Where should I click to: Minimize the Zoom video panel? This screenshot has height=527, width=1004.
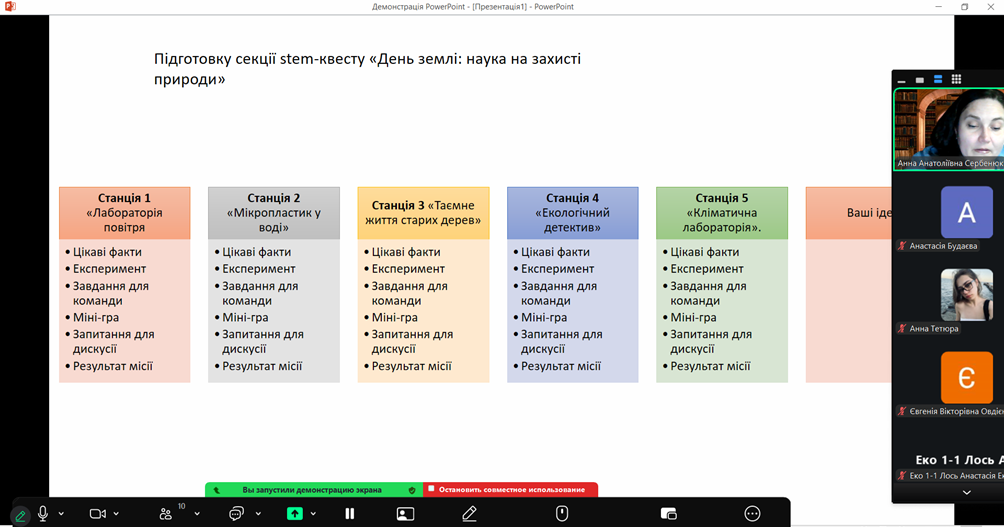902,80
